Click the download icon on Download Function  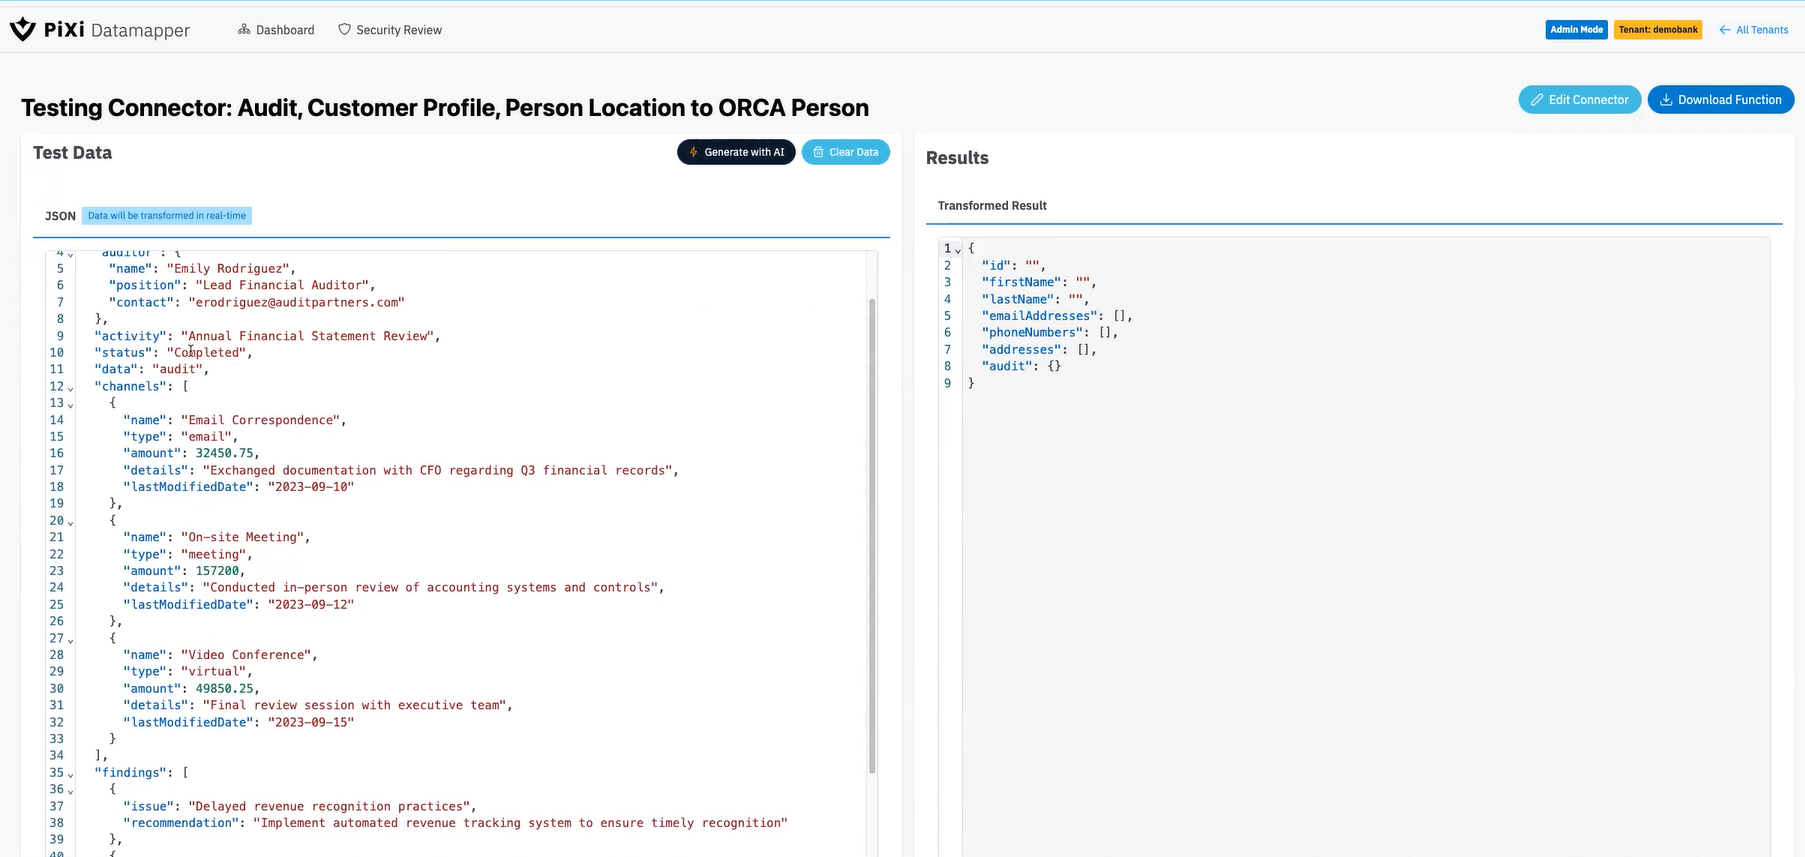pyautogui.click(x=1666, y=100)
